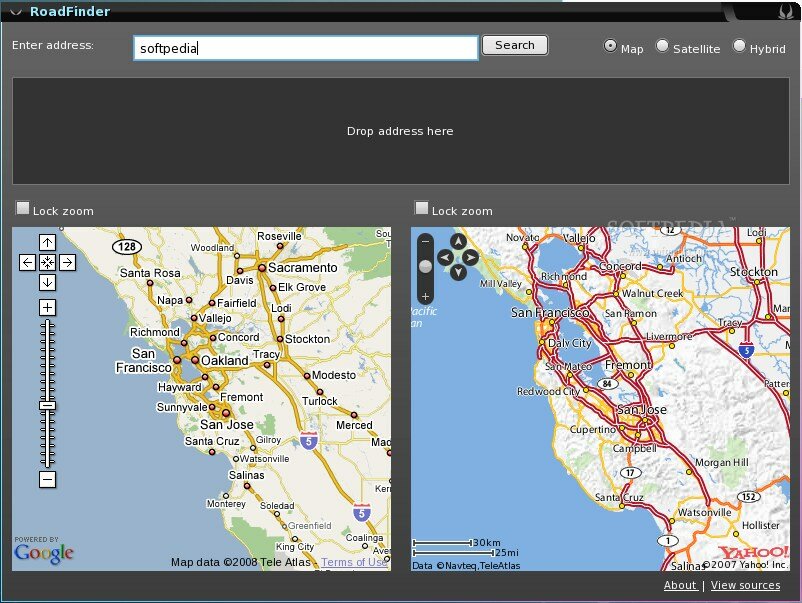
Task: Click San Jose marker on Google map
Action: point(226,413)
